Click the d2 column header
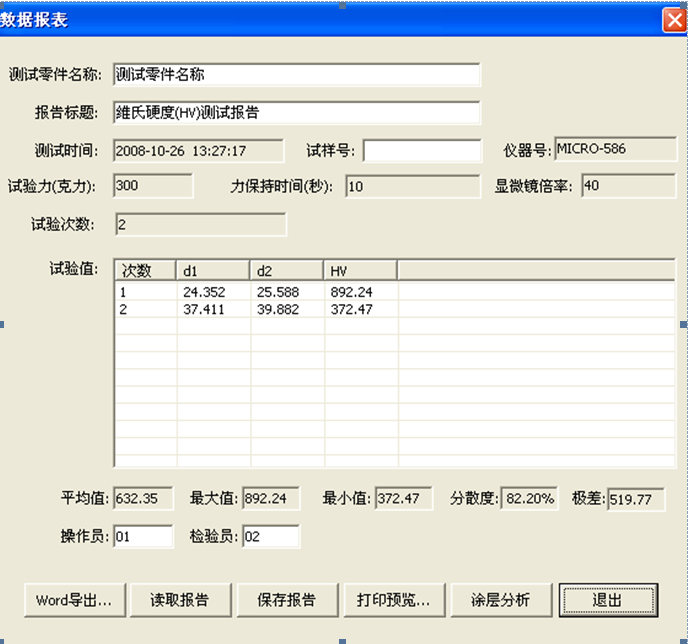 pos(286,270)
